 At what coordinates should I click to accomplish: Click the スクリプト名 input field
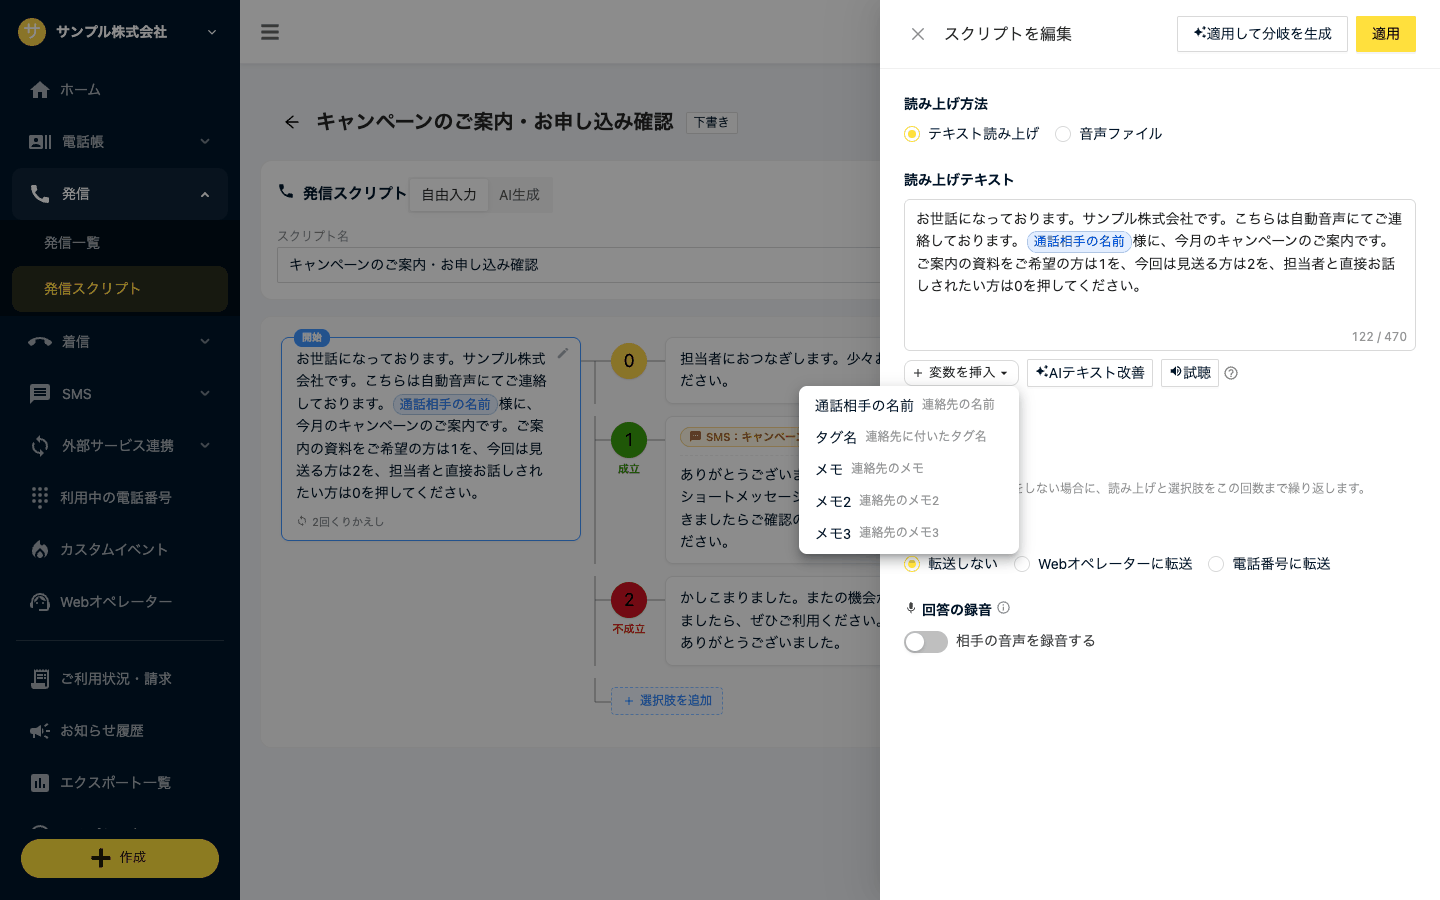pyautogui.click(x=578, y=265)
